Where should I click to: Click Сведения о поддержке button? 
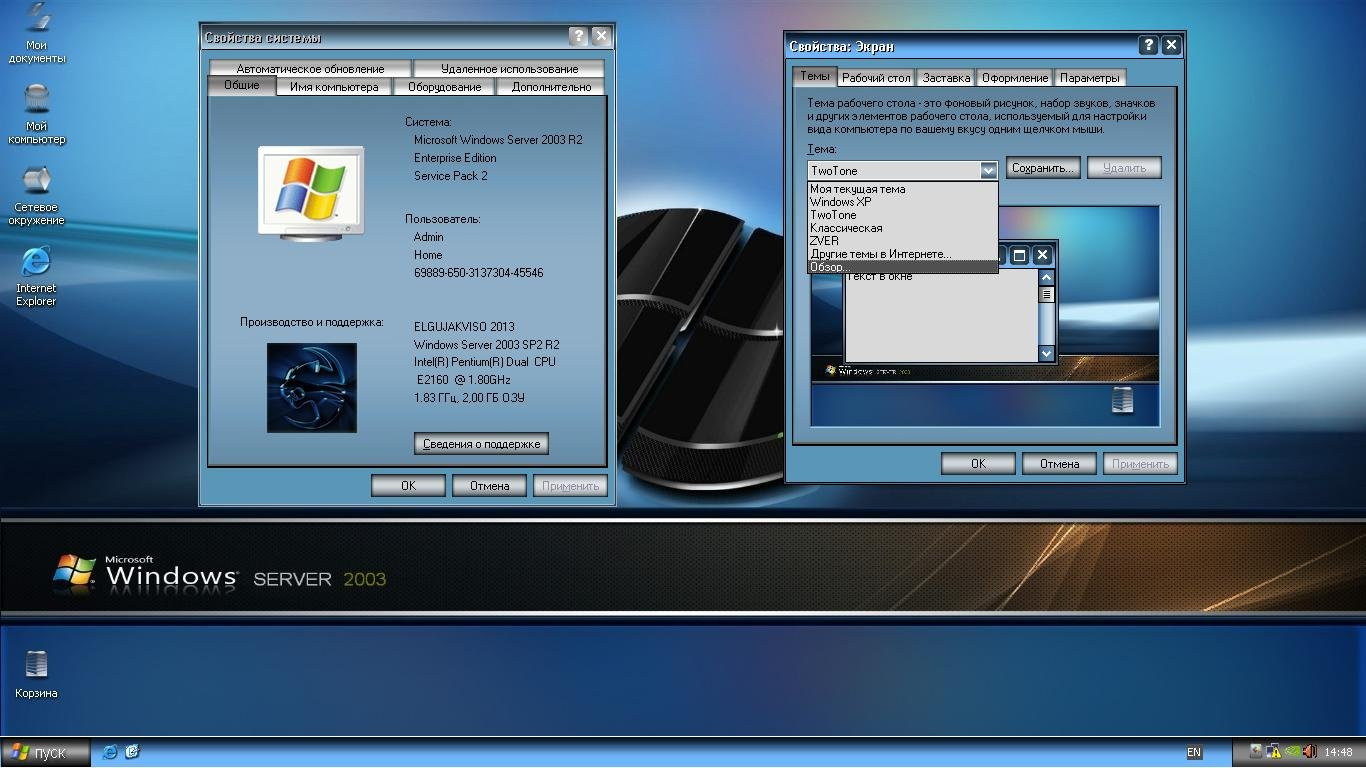(x=481, y=443)
